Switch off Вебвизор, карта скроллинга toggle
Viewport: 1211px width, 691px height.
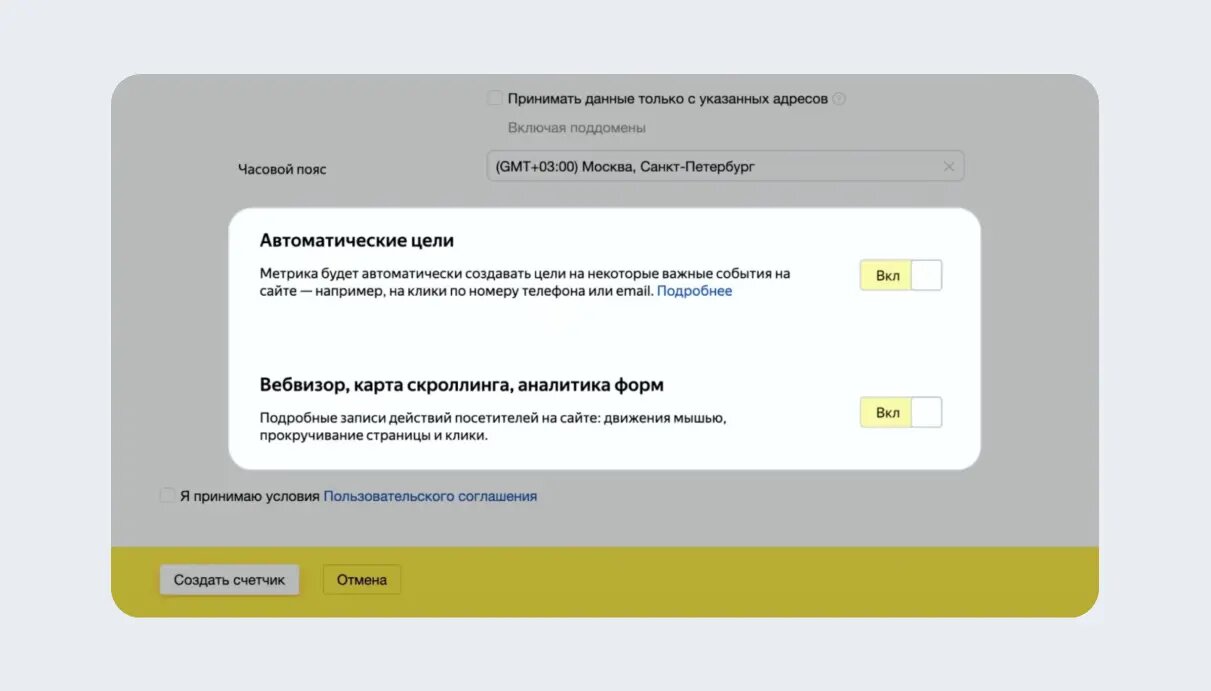point(900,412)
